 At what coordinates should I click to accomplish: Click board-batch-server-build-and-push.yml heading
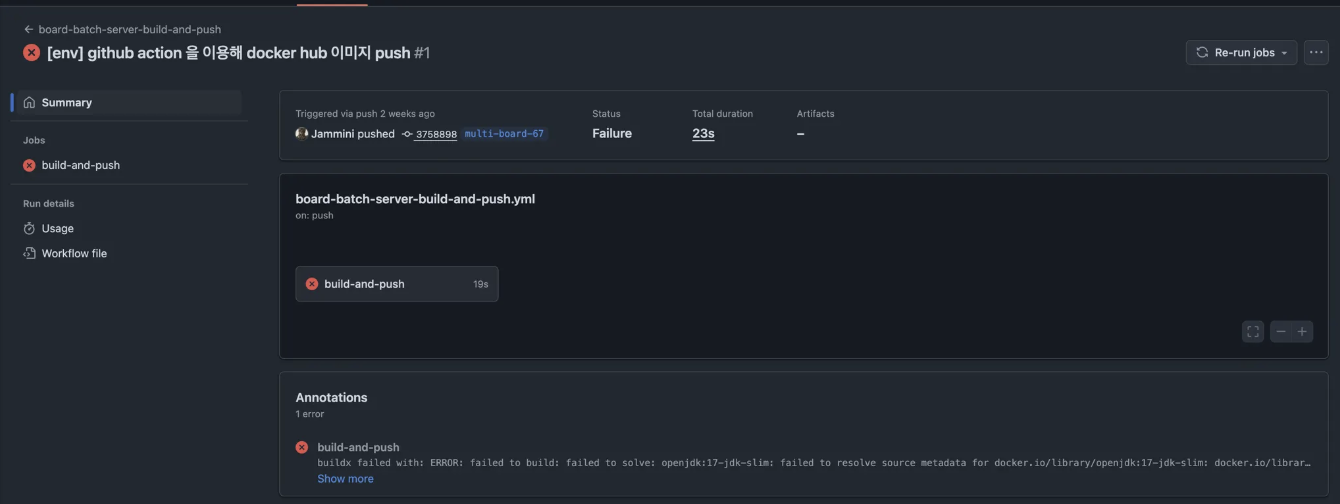coord(415,199)
